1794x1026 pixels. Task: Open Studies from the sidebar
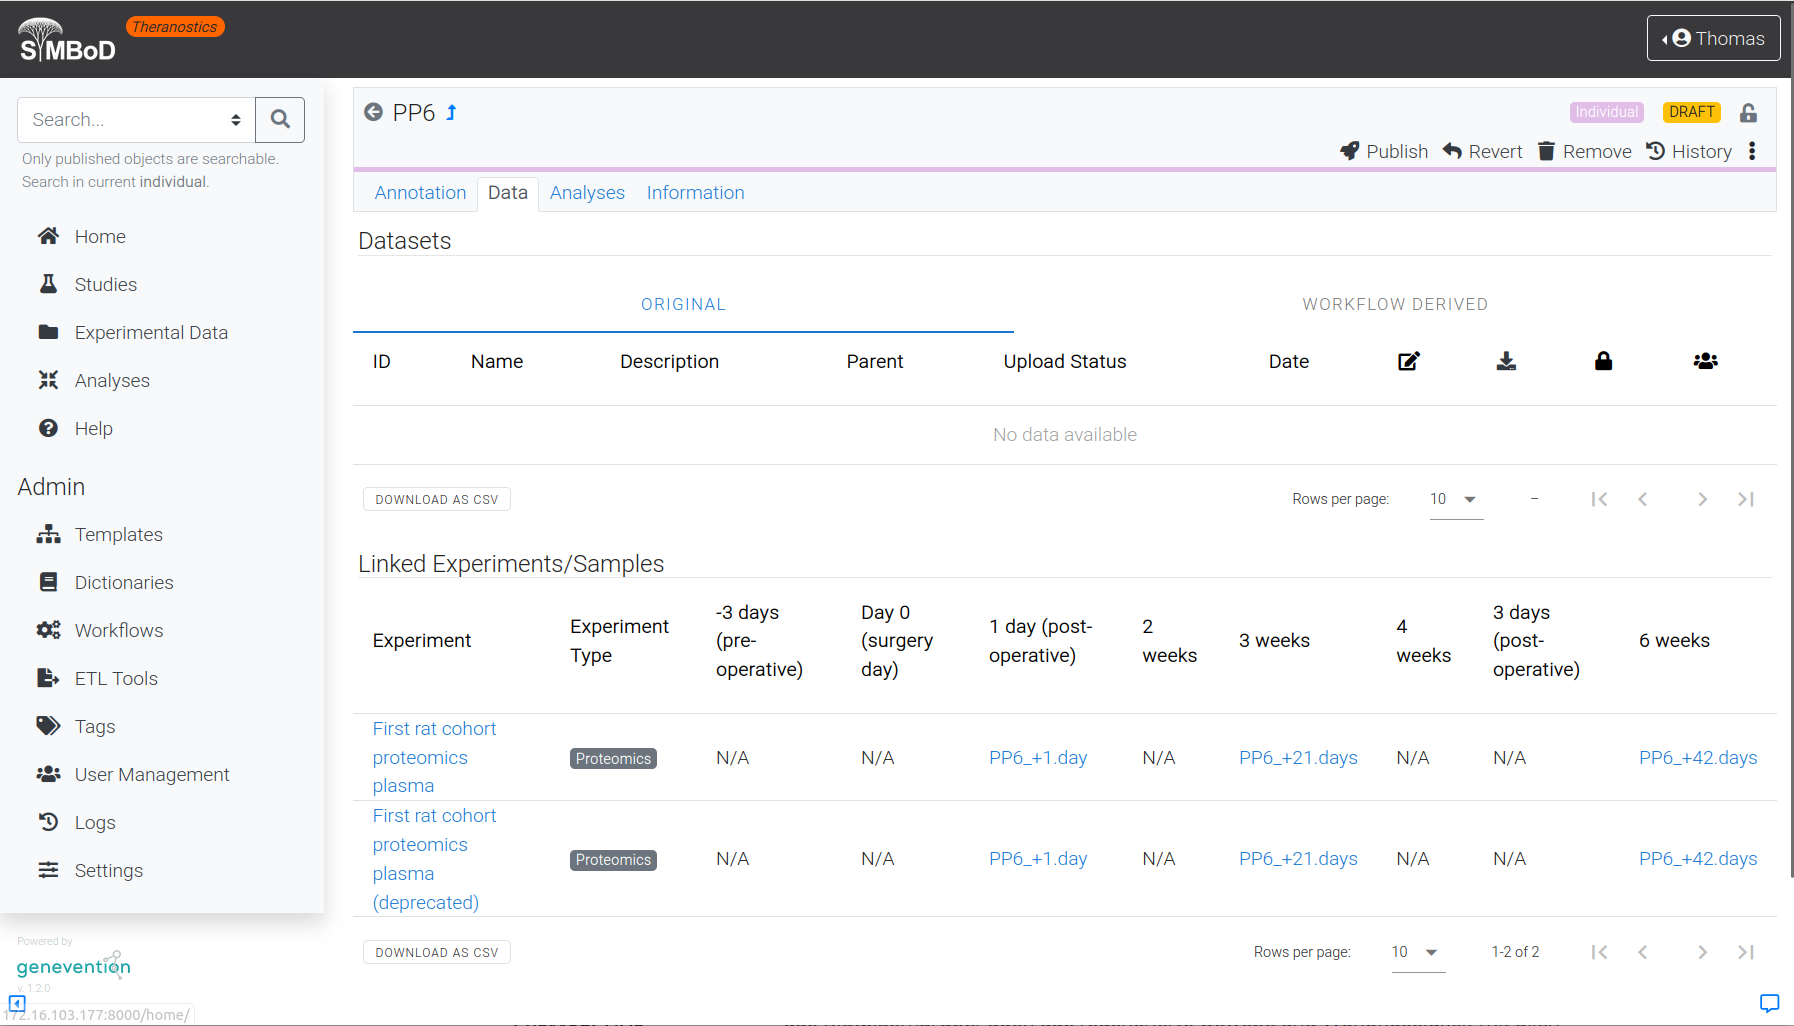click(105, 285)
